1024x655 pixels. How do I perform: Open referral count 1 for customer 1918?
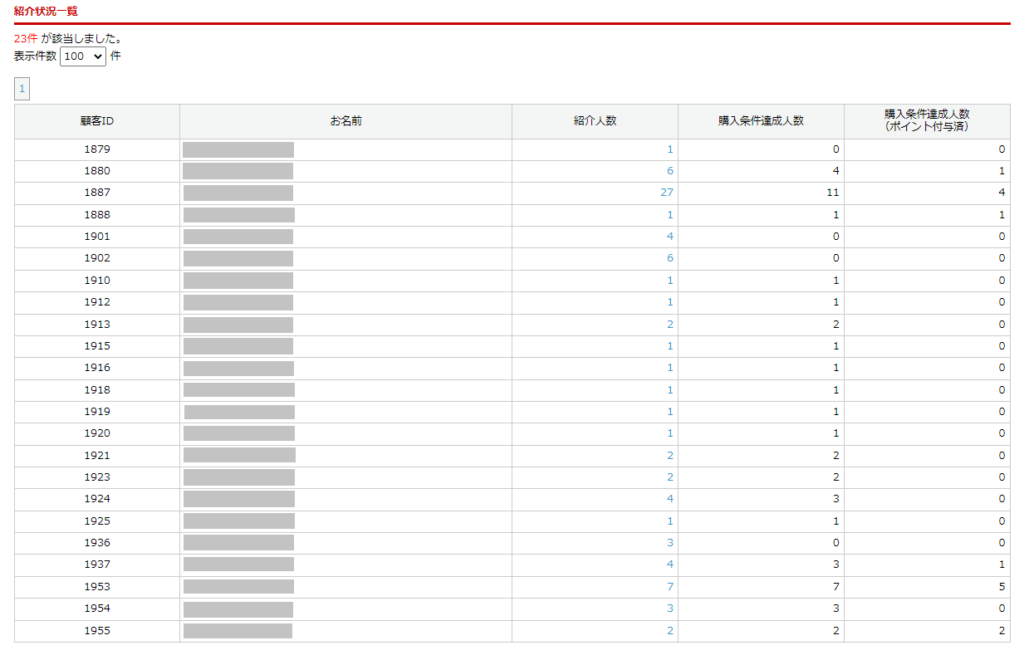(669, 390)
